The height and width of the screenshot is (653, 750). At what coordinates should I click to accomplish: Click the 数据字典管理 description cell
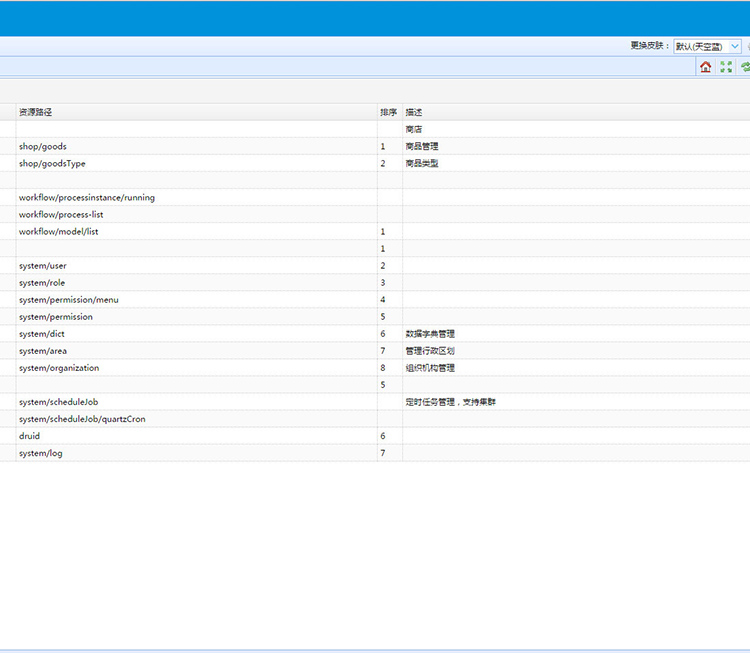pyautogui.click(x=576, y=334)
